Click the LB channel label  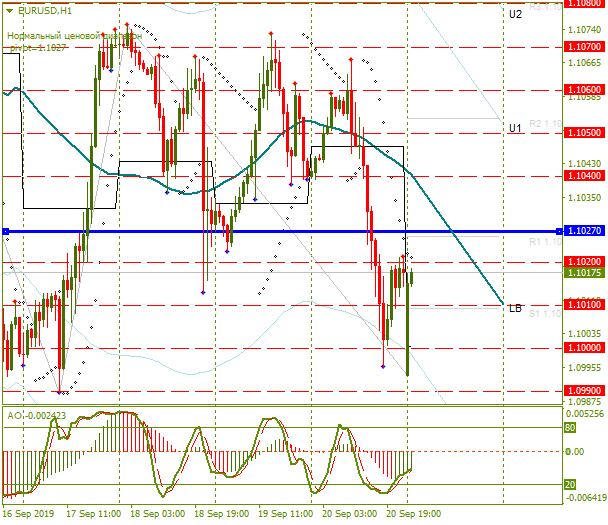click(515, 309)
